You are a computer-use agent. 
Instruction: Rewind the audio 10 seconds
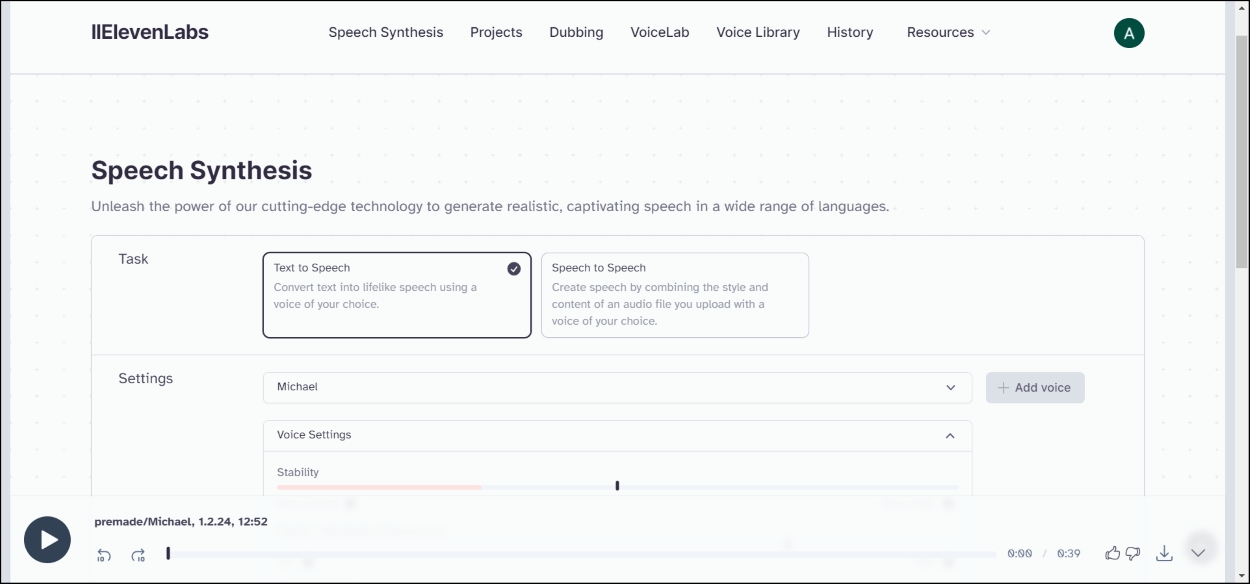[x=104, y=552]
